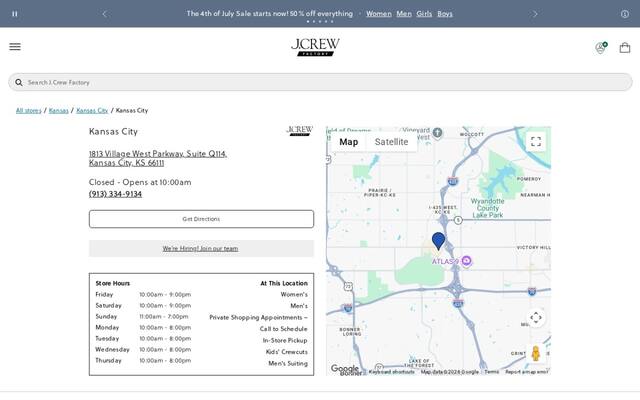Image resolution: width=640 pixels, height=400 pixels.
Task: Open the store address link
Action: 158,158
